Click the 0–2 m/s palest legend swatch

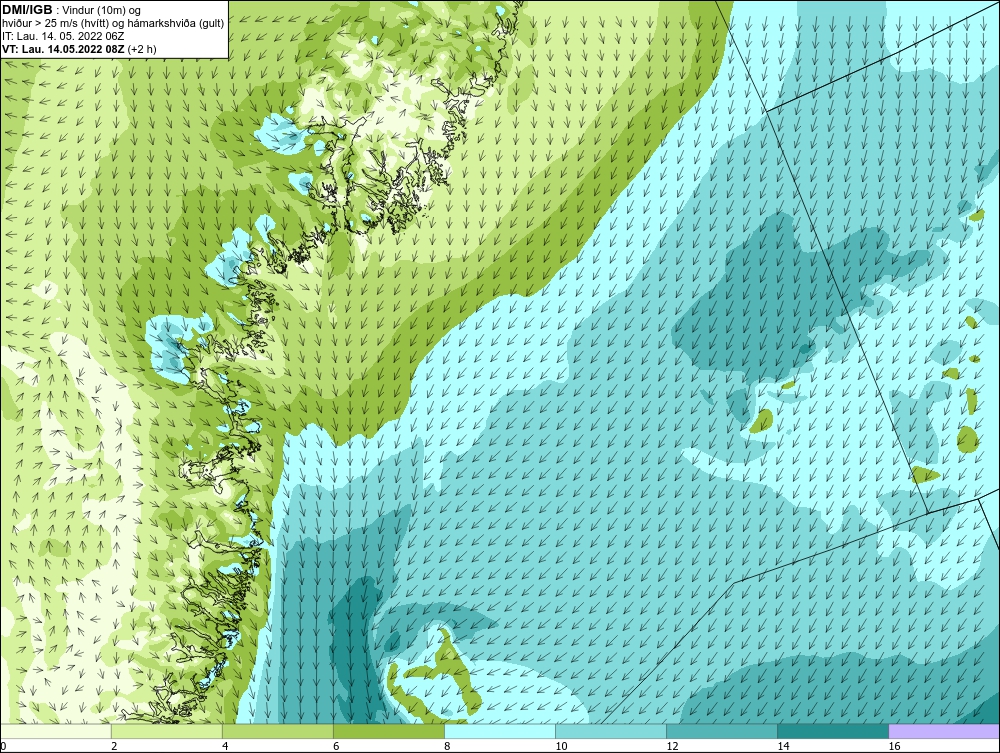pos(55,731)
